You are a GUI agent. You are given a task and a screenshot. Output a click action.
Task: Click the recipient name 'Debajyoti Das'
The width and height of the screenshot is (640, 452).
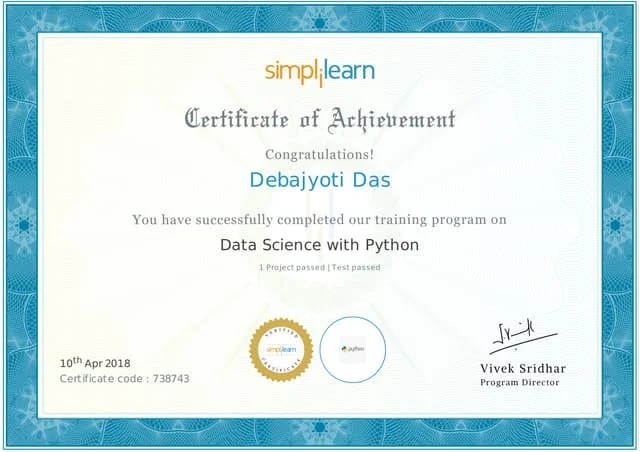pos(320,180)
